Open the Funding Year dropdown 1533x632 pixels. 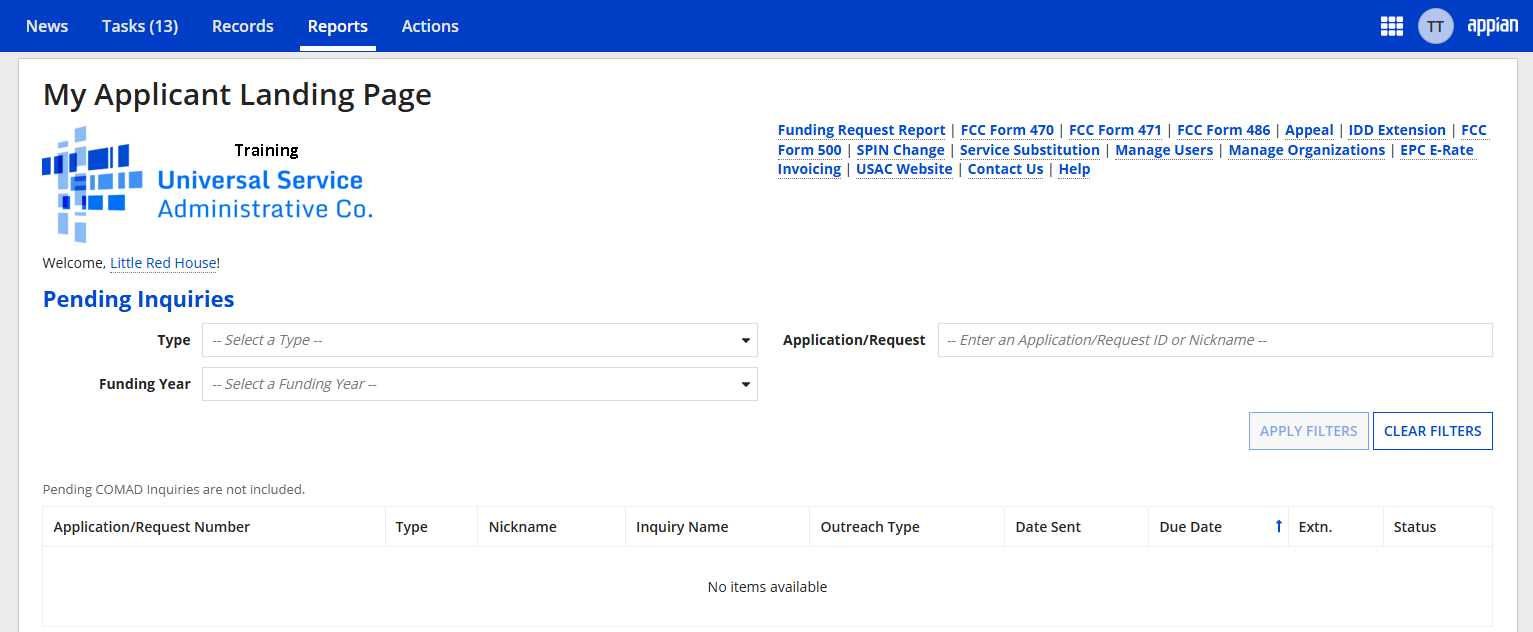pyautogui.click(x=480, y=384)
